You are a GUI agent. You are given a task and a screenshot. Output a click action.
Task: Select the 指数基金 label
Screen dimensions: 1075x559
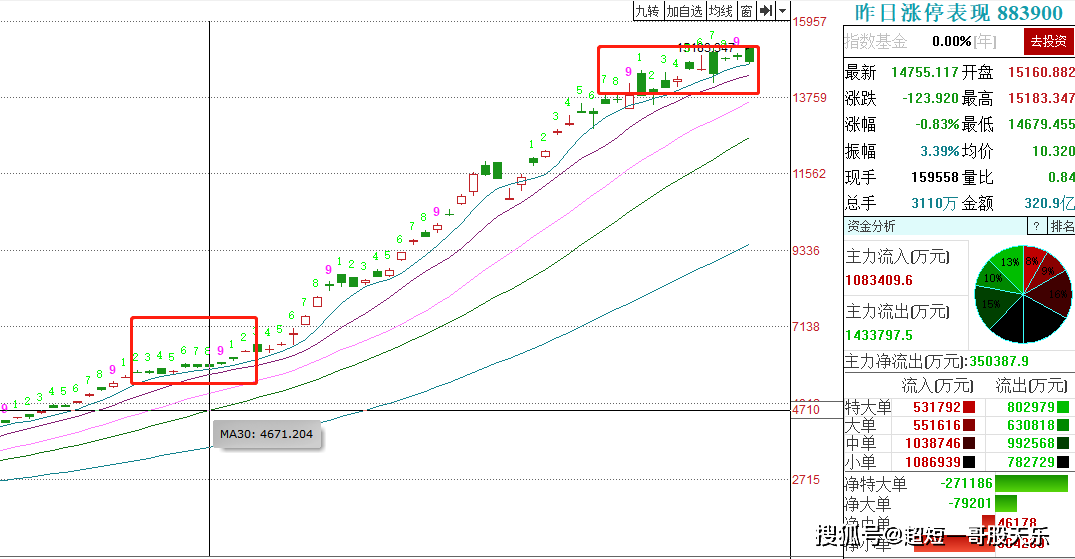876,41
